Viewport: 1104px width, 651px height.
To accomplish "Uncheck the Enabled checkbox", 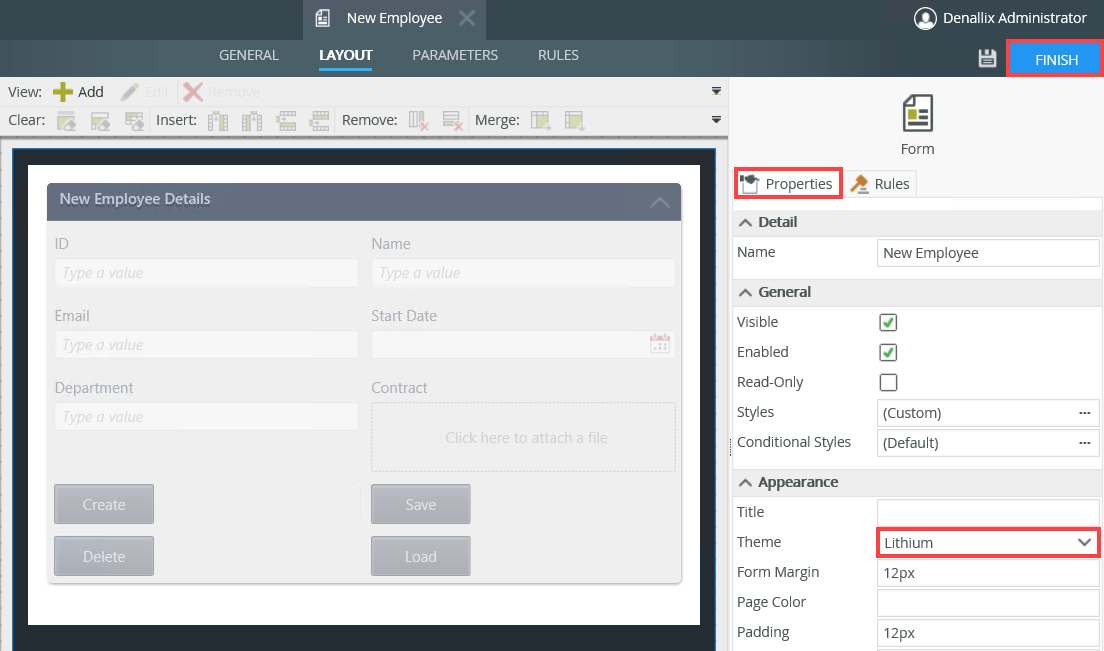I will (x=887, y=352).
